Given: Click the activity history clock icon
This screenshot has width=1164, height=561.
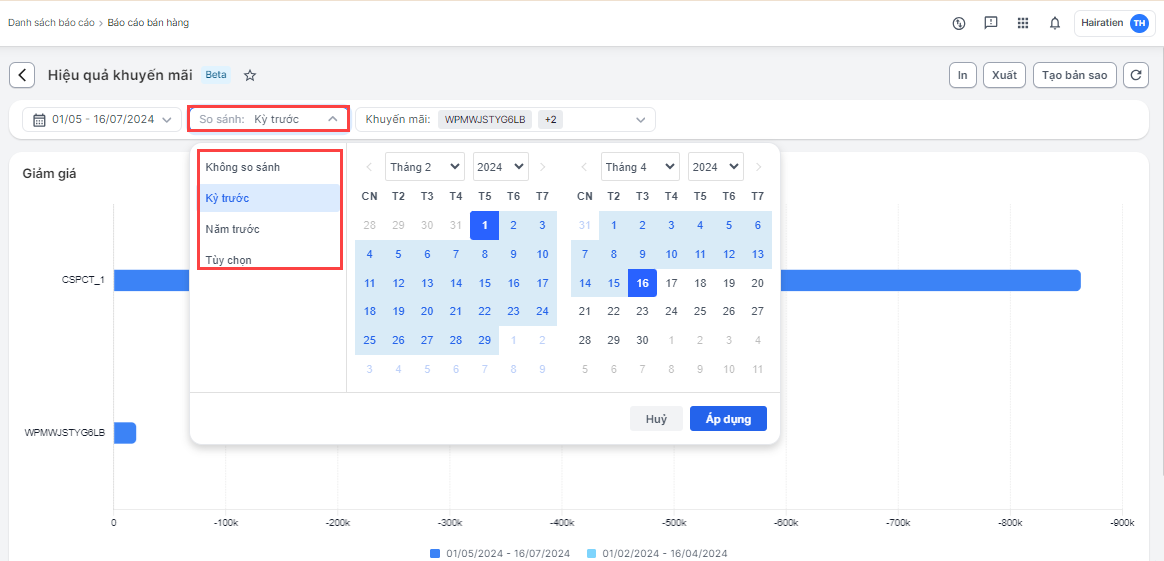Looking at the screenshot, I should pos(958,23).
